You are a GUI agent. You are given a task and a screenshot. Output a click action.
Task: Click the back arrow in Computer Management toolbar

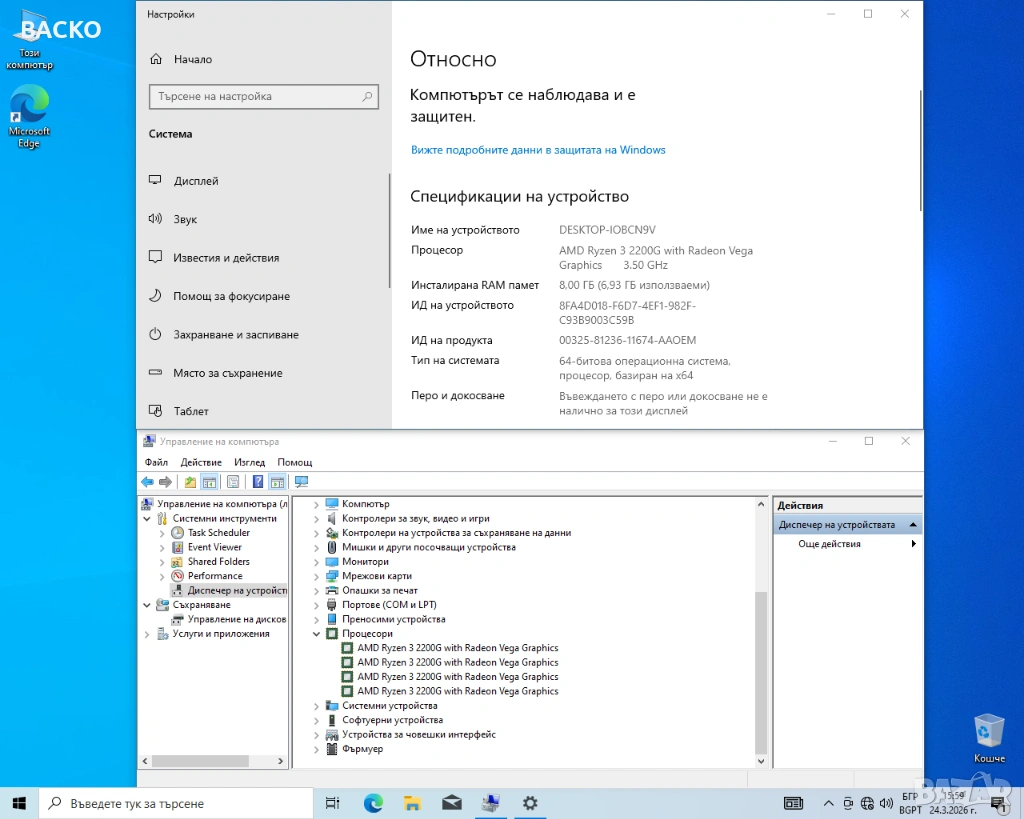[x=147, y=482]
